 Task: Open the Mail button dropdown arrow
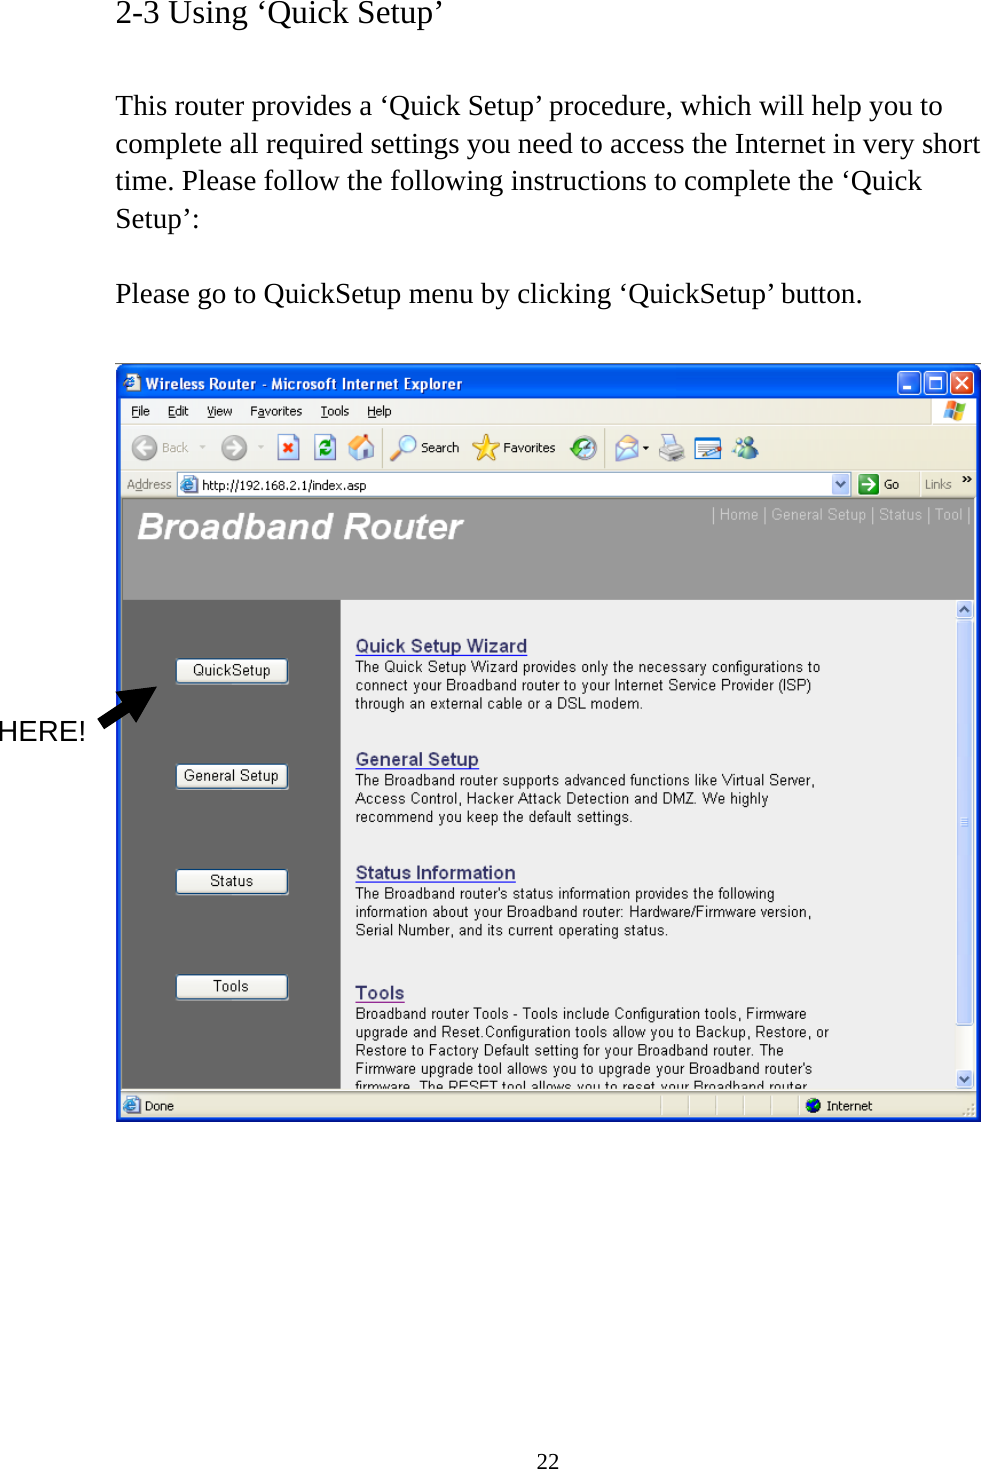point(646,448)
